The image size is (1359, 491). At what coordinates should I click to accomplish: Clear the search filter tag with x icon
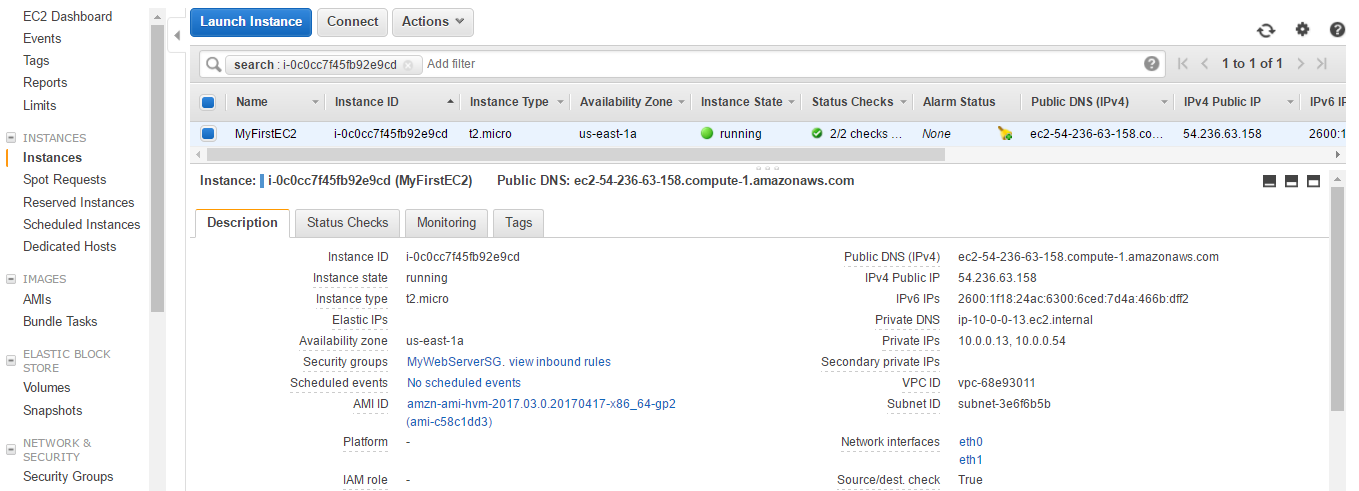pyautogui.click(x=408, y=64)
